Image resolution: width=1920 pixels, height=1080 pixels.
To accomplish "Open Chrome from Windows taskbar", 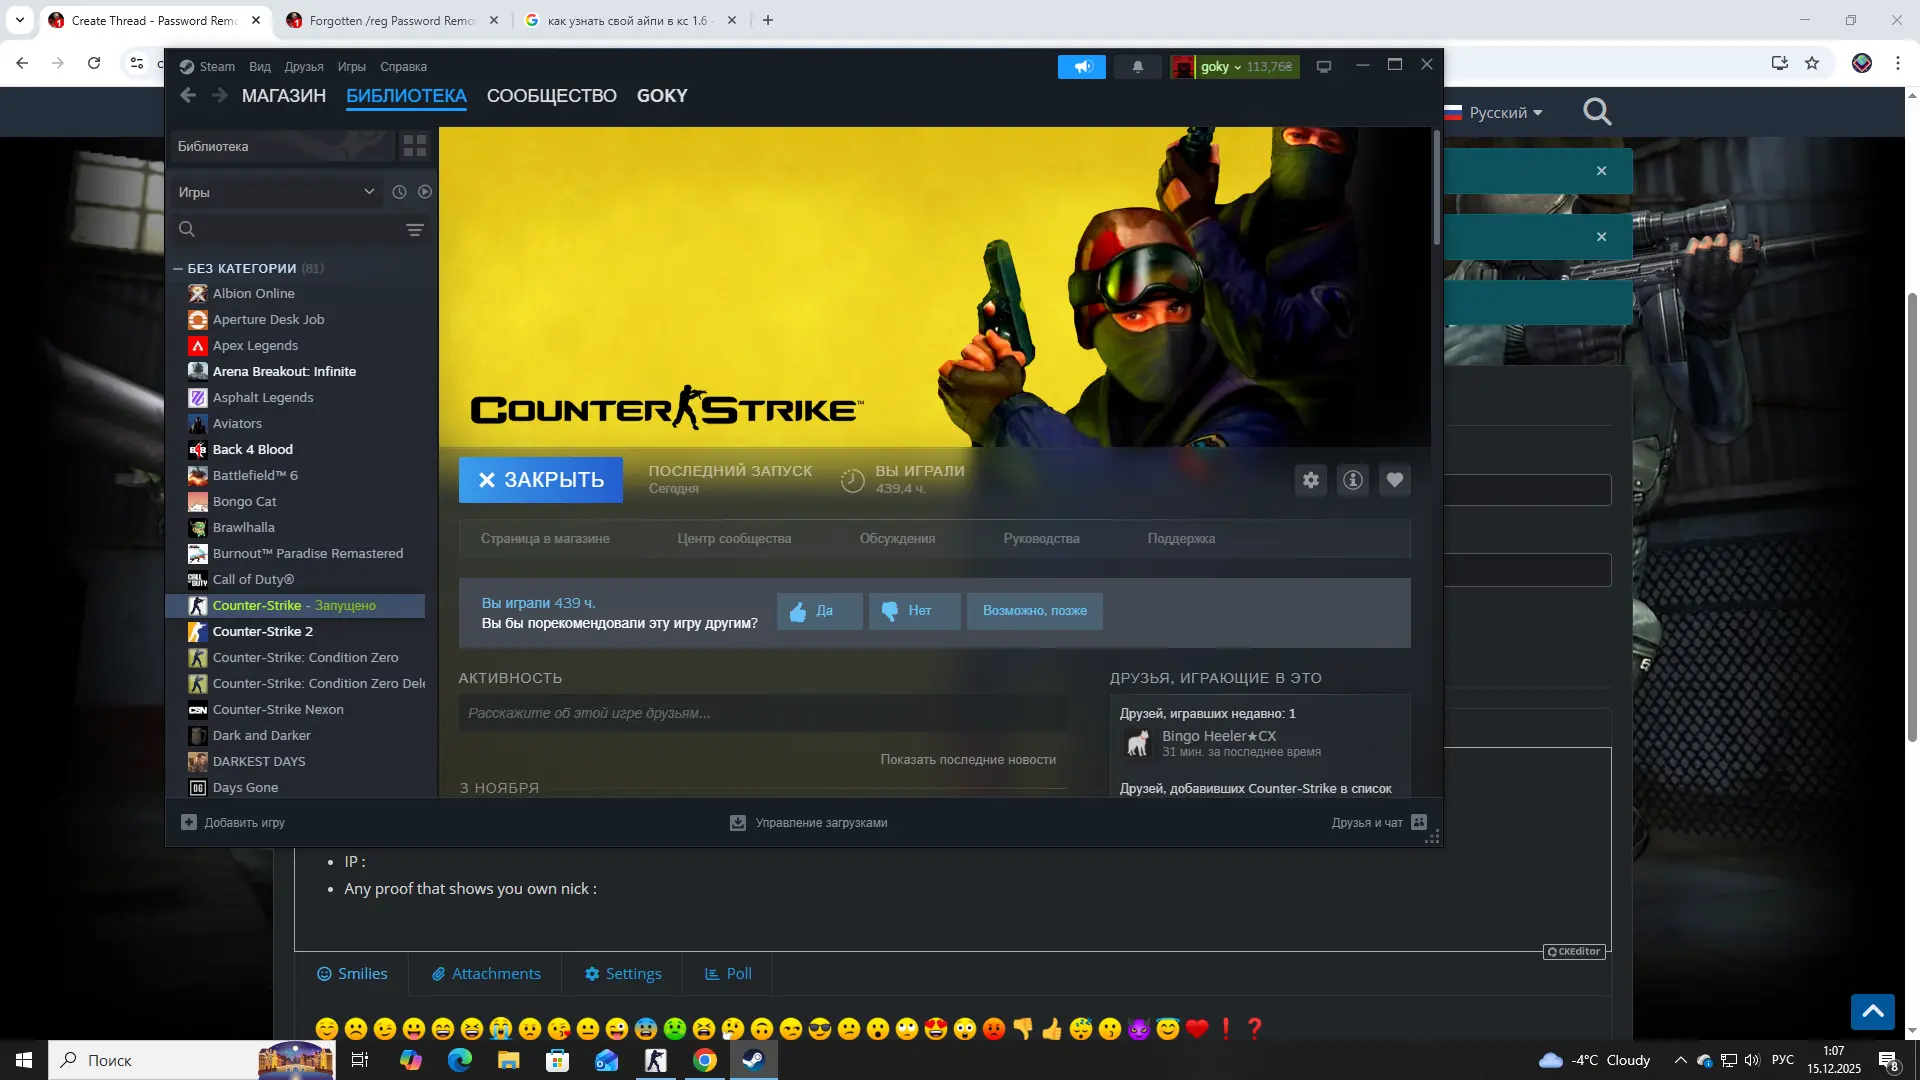I will (705, 1060).
